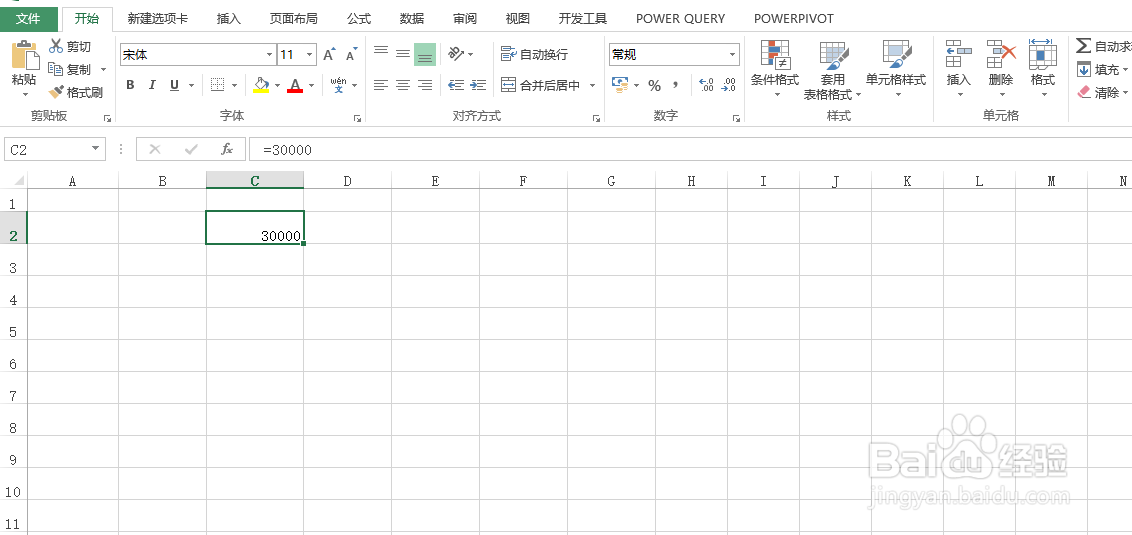Open number group dialog launcher
The width and height of the screenshot is (1132, 535).
coord(736,118)
